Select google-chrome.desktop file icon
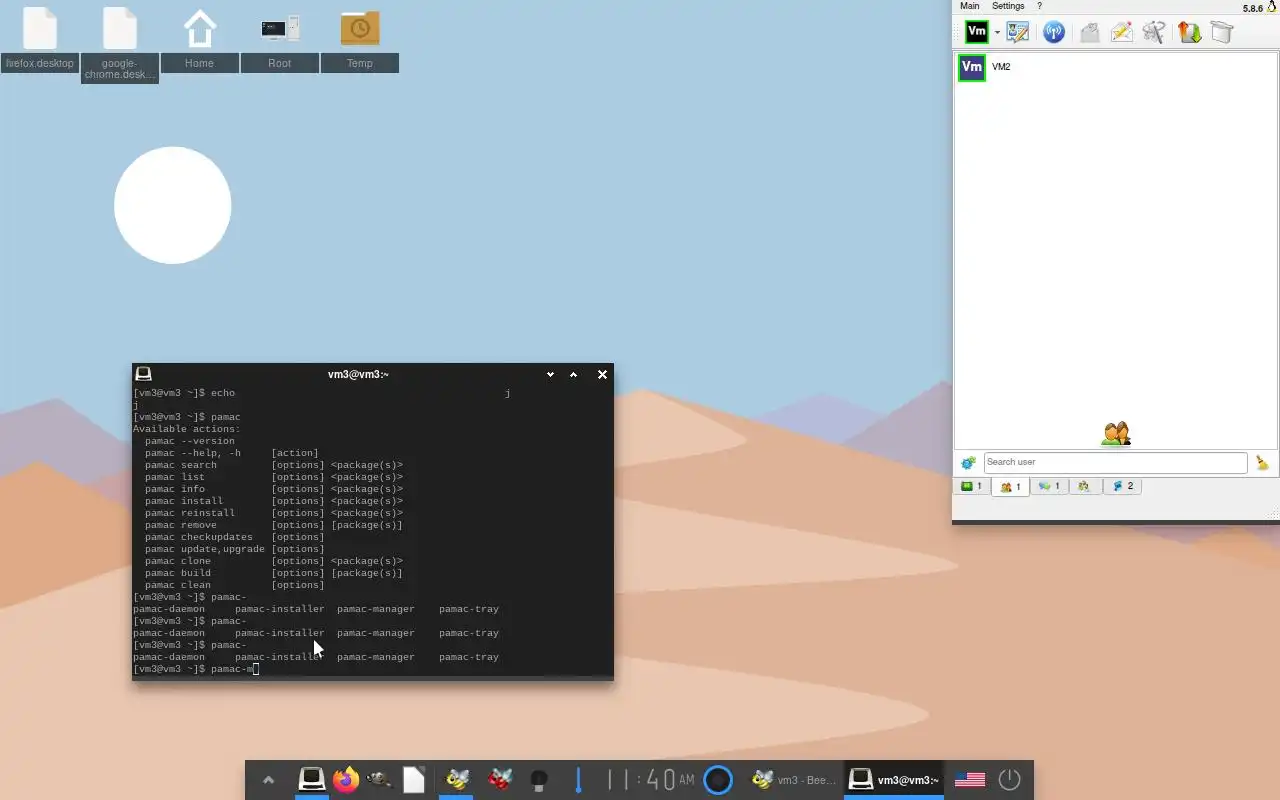 (x=120, y=44)
